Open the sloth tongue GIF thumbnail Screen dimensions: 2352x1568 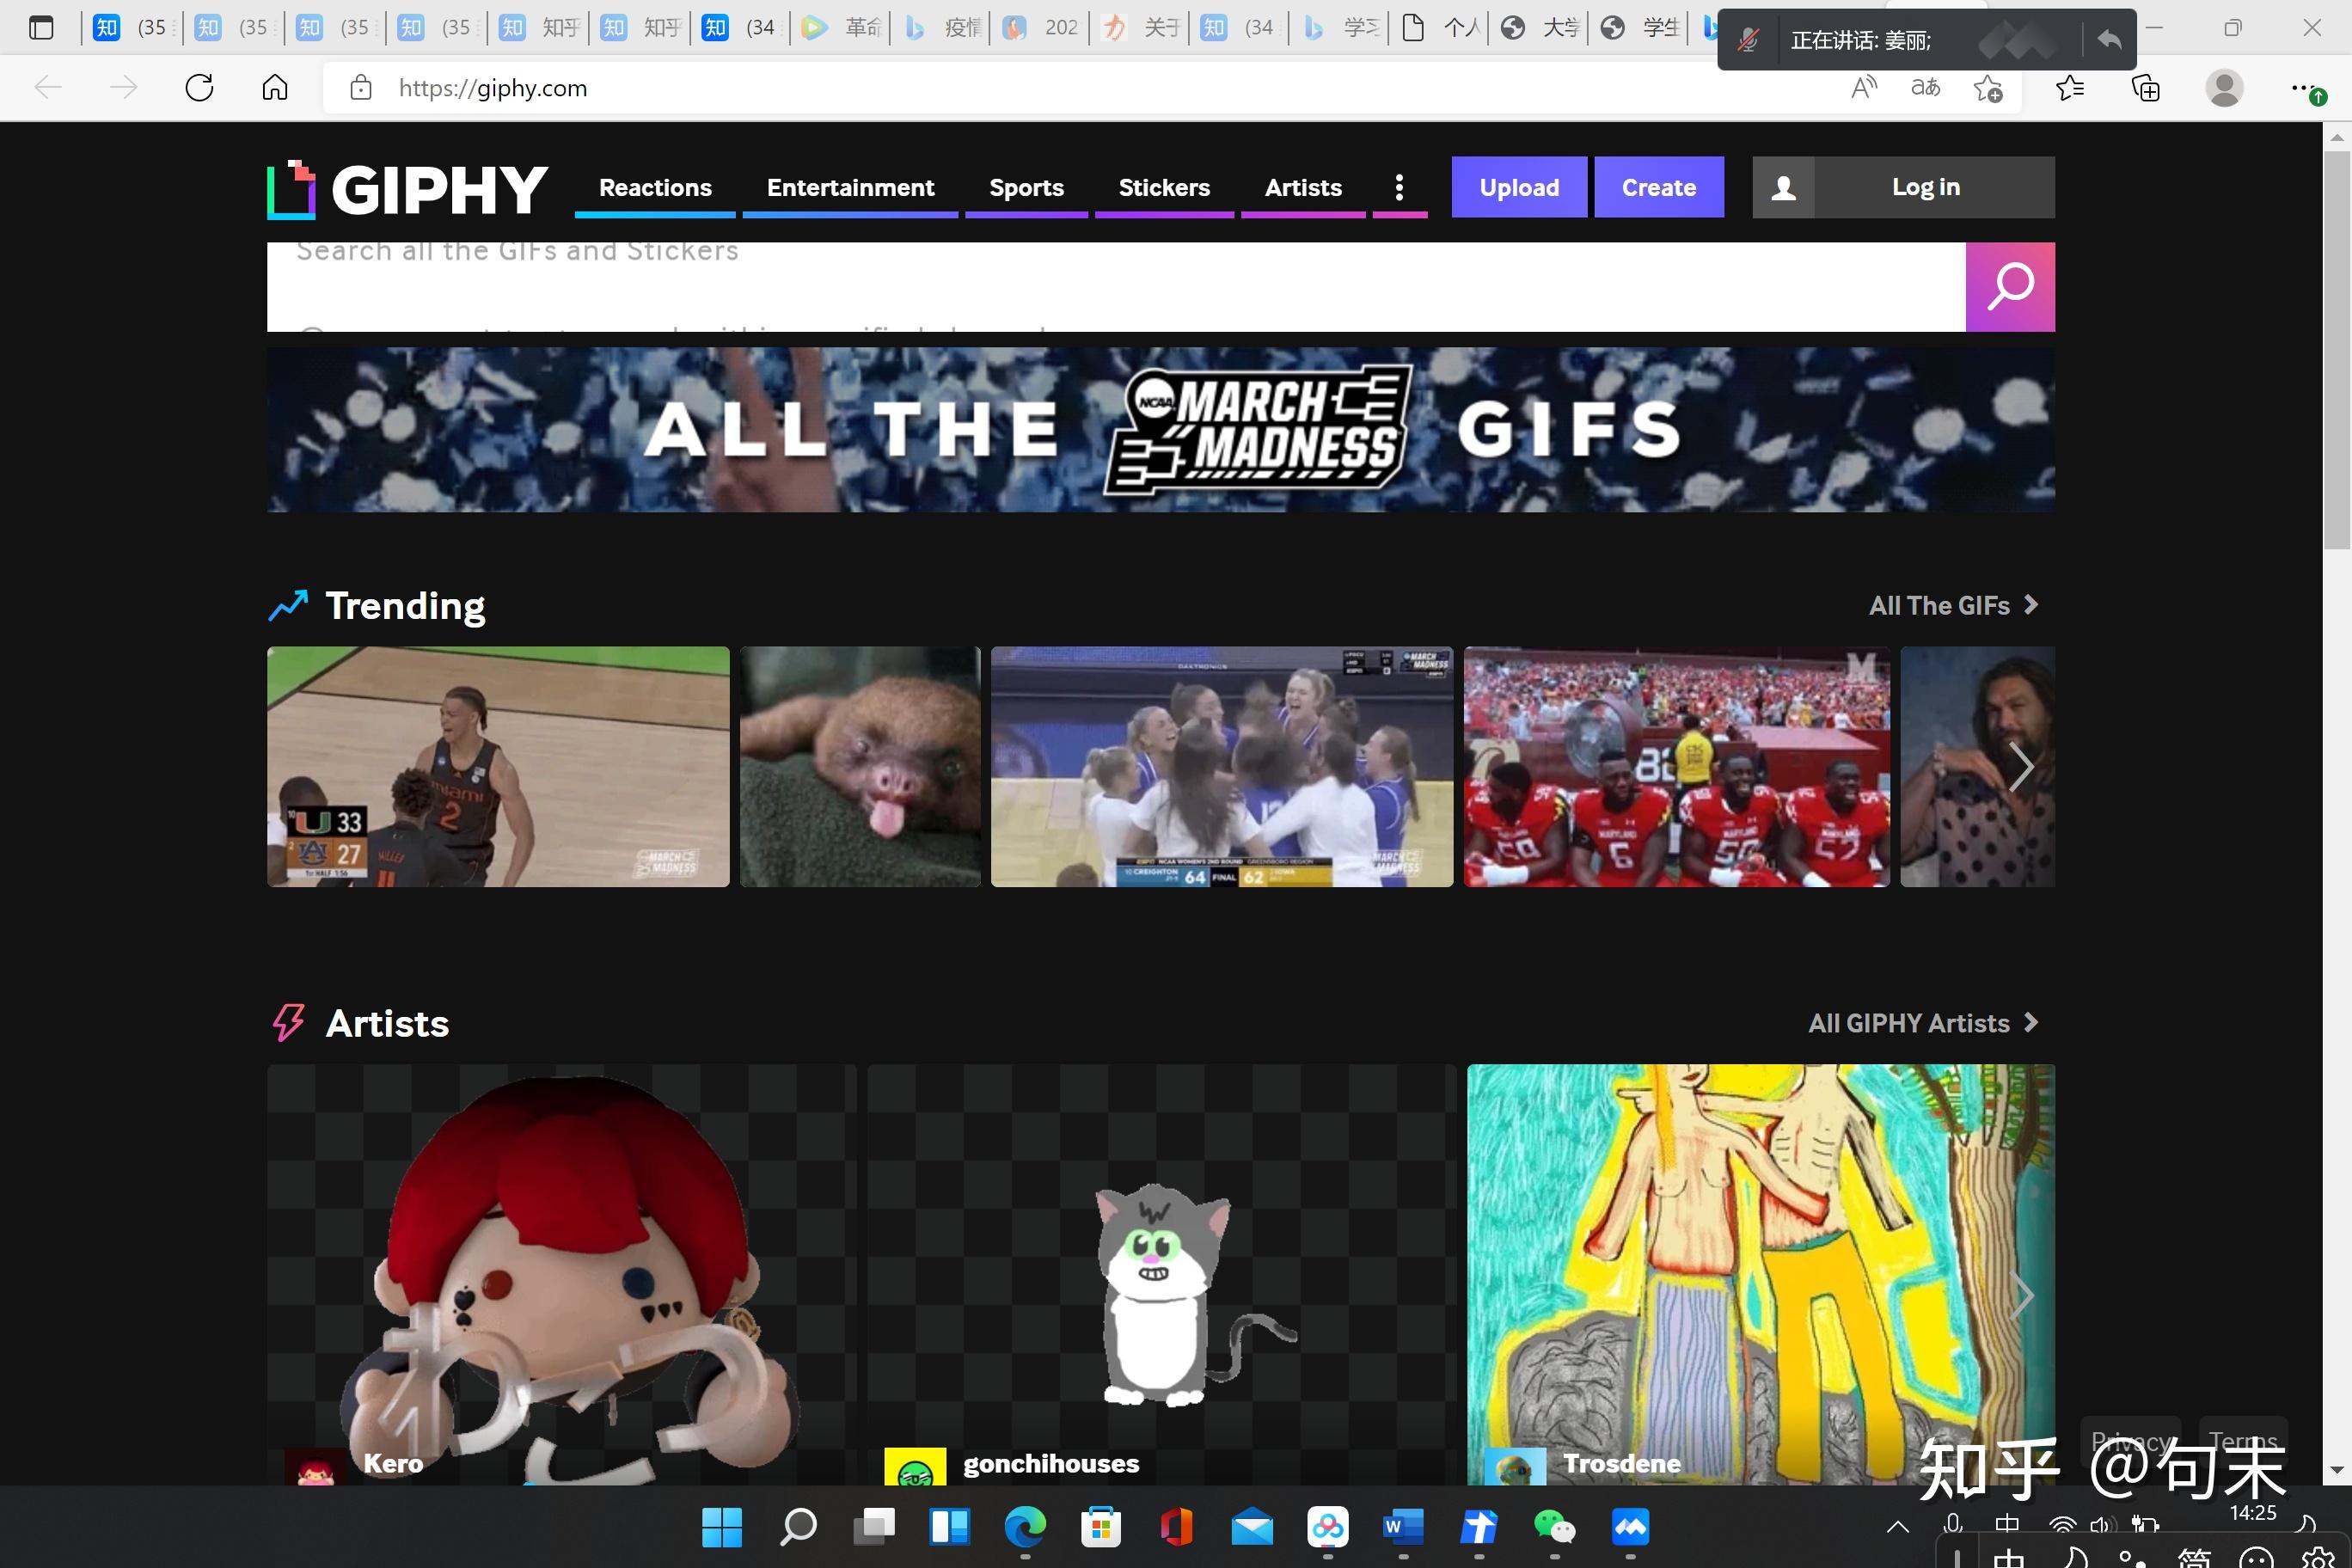coord(860,766)
